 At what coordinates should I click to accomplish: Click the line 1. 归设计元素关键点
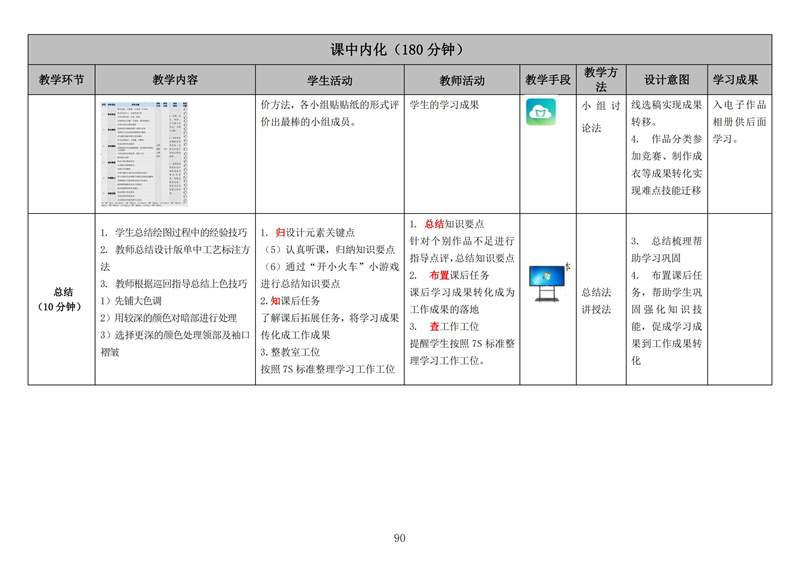pos(308,233)
